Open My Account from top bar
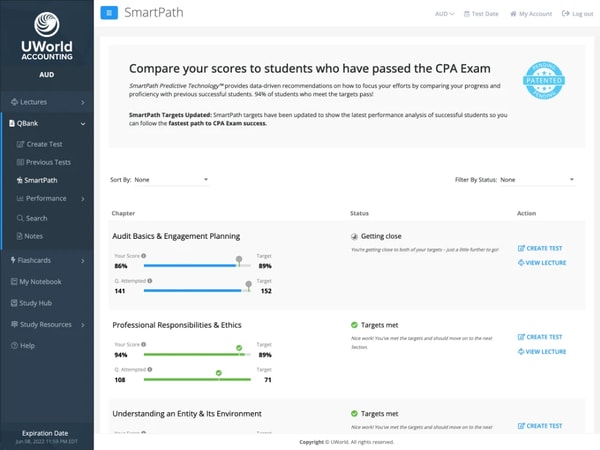 pyautogui.click(x=531, y=14)
